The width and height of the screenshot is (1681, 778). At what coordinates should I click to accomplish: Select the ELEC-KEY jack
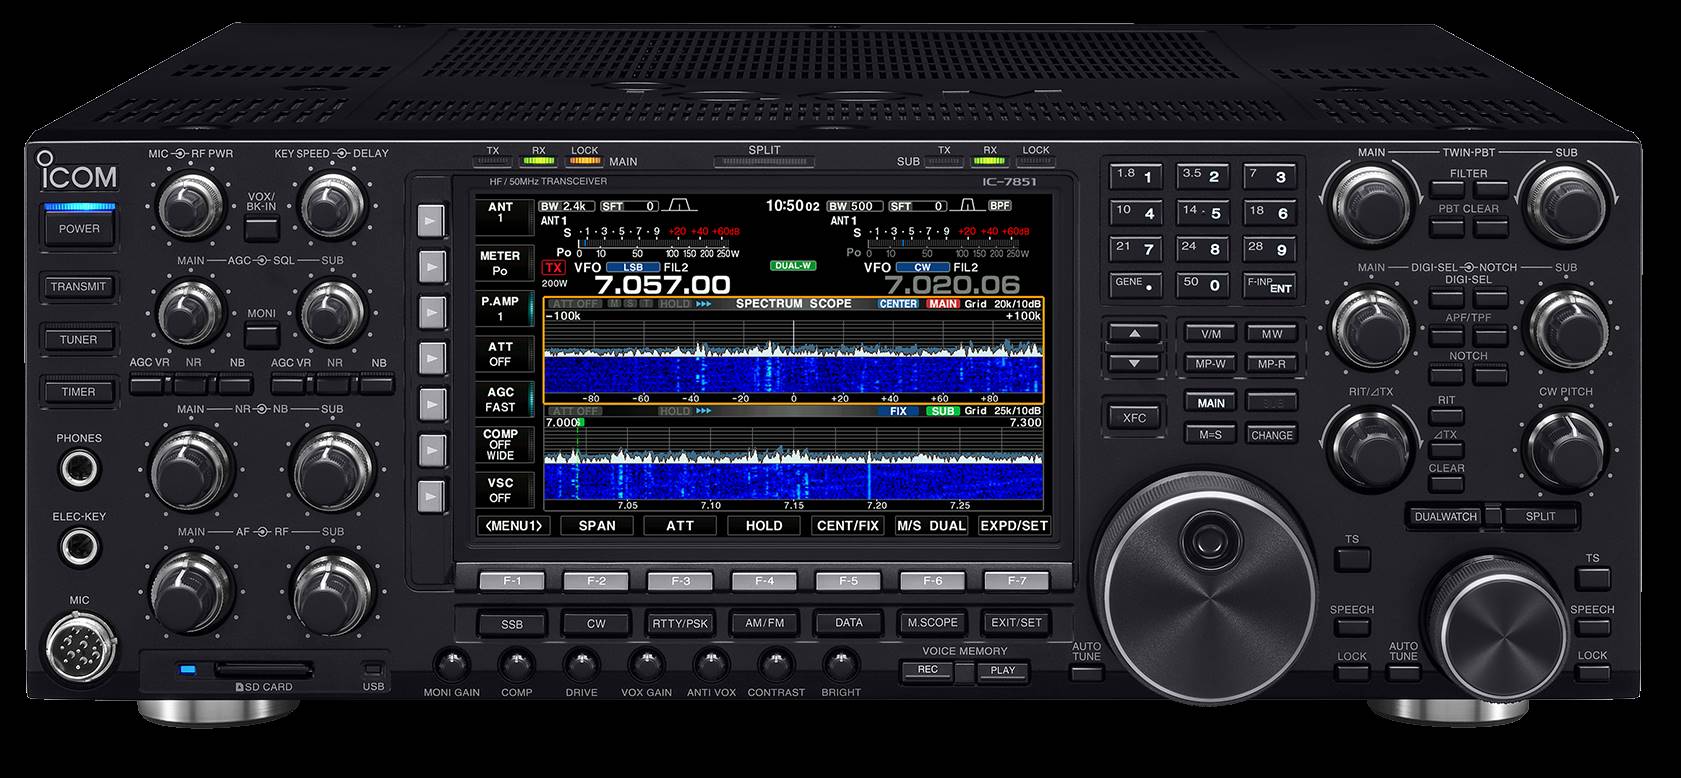pos(79,548)
